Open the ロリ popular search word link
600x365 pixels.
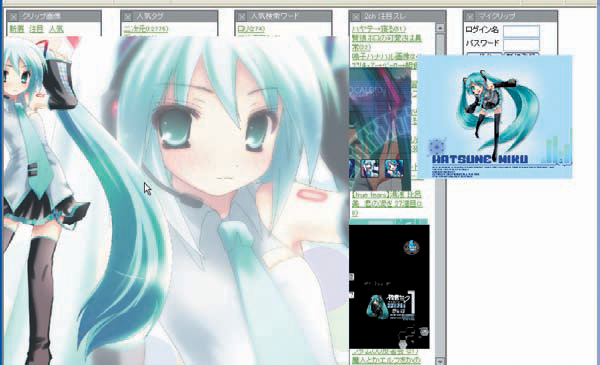pos(251,29)
